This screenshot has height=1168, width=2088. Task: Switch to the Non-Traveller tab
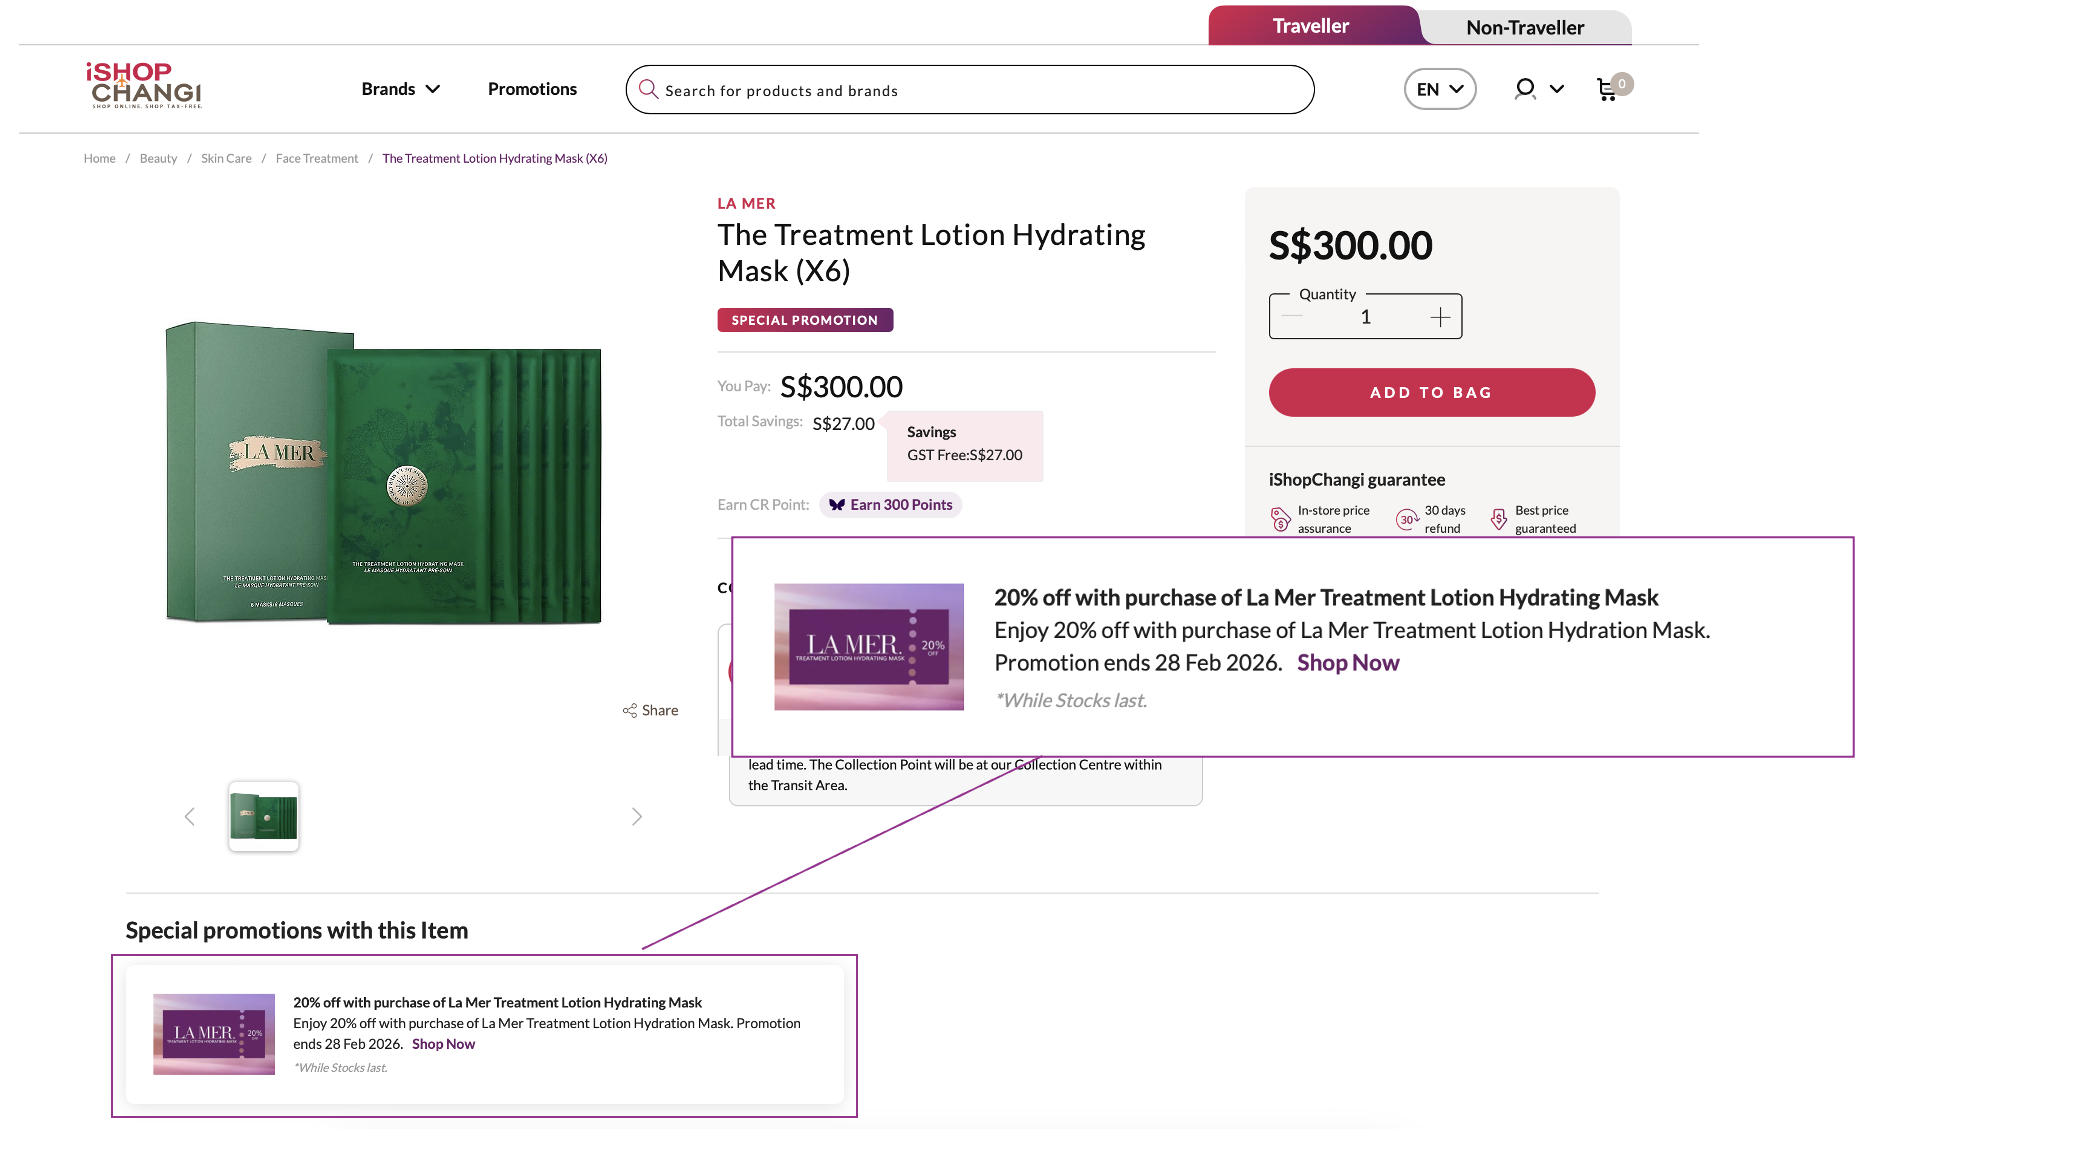[x=1524, y=28]
